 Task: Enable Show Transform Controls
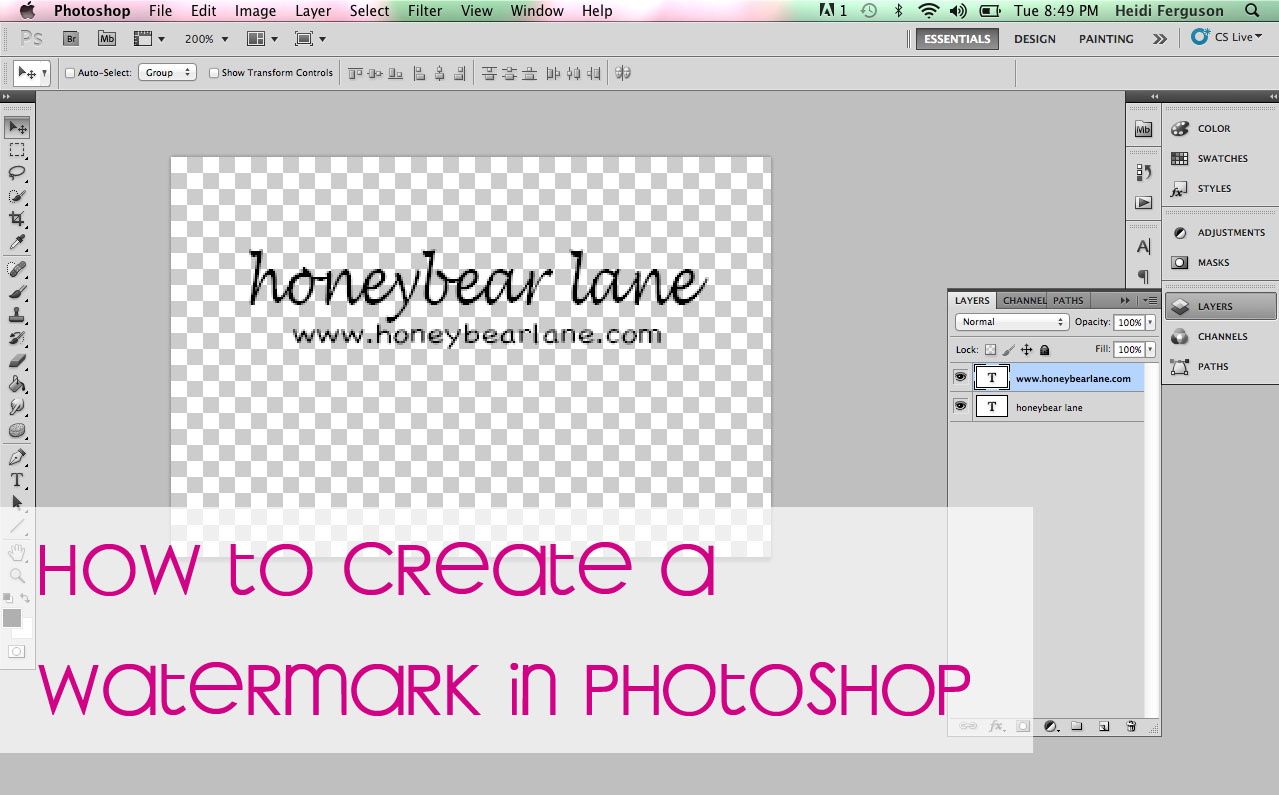tap(212, 72)
